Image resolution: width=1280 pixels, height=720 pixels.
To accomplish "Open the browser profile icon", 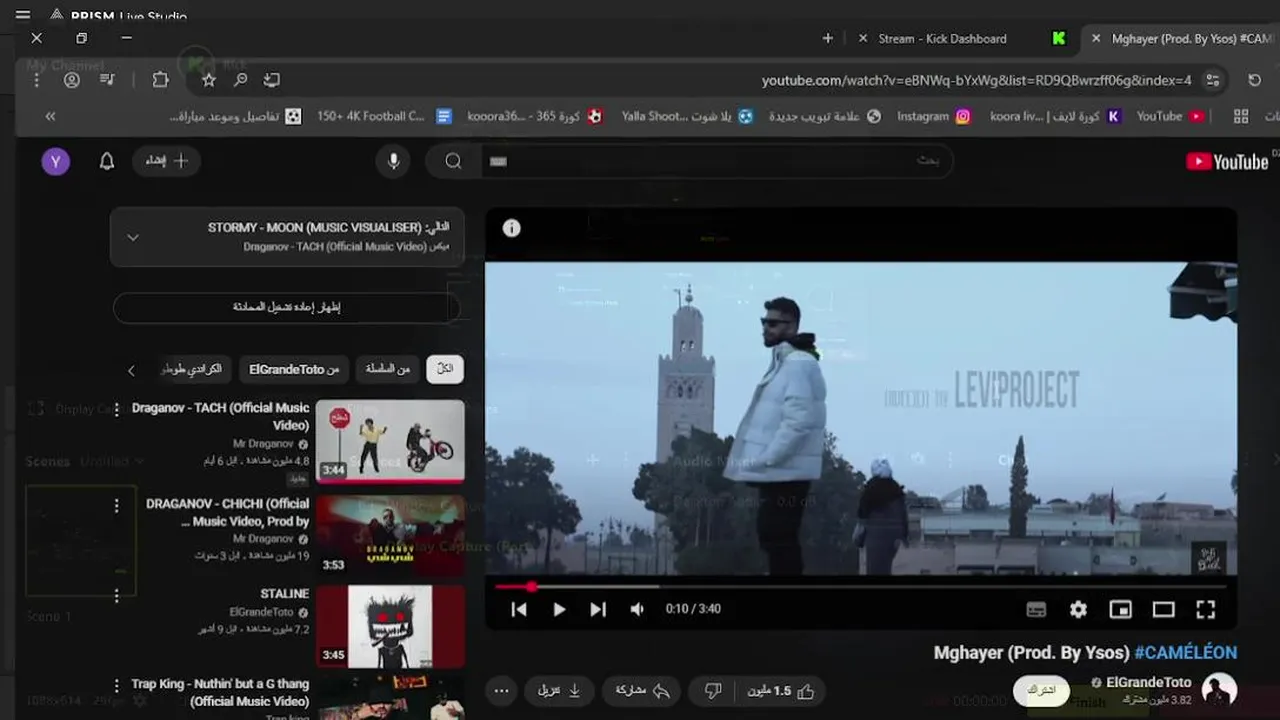I will tap(72, 80).
